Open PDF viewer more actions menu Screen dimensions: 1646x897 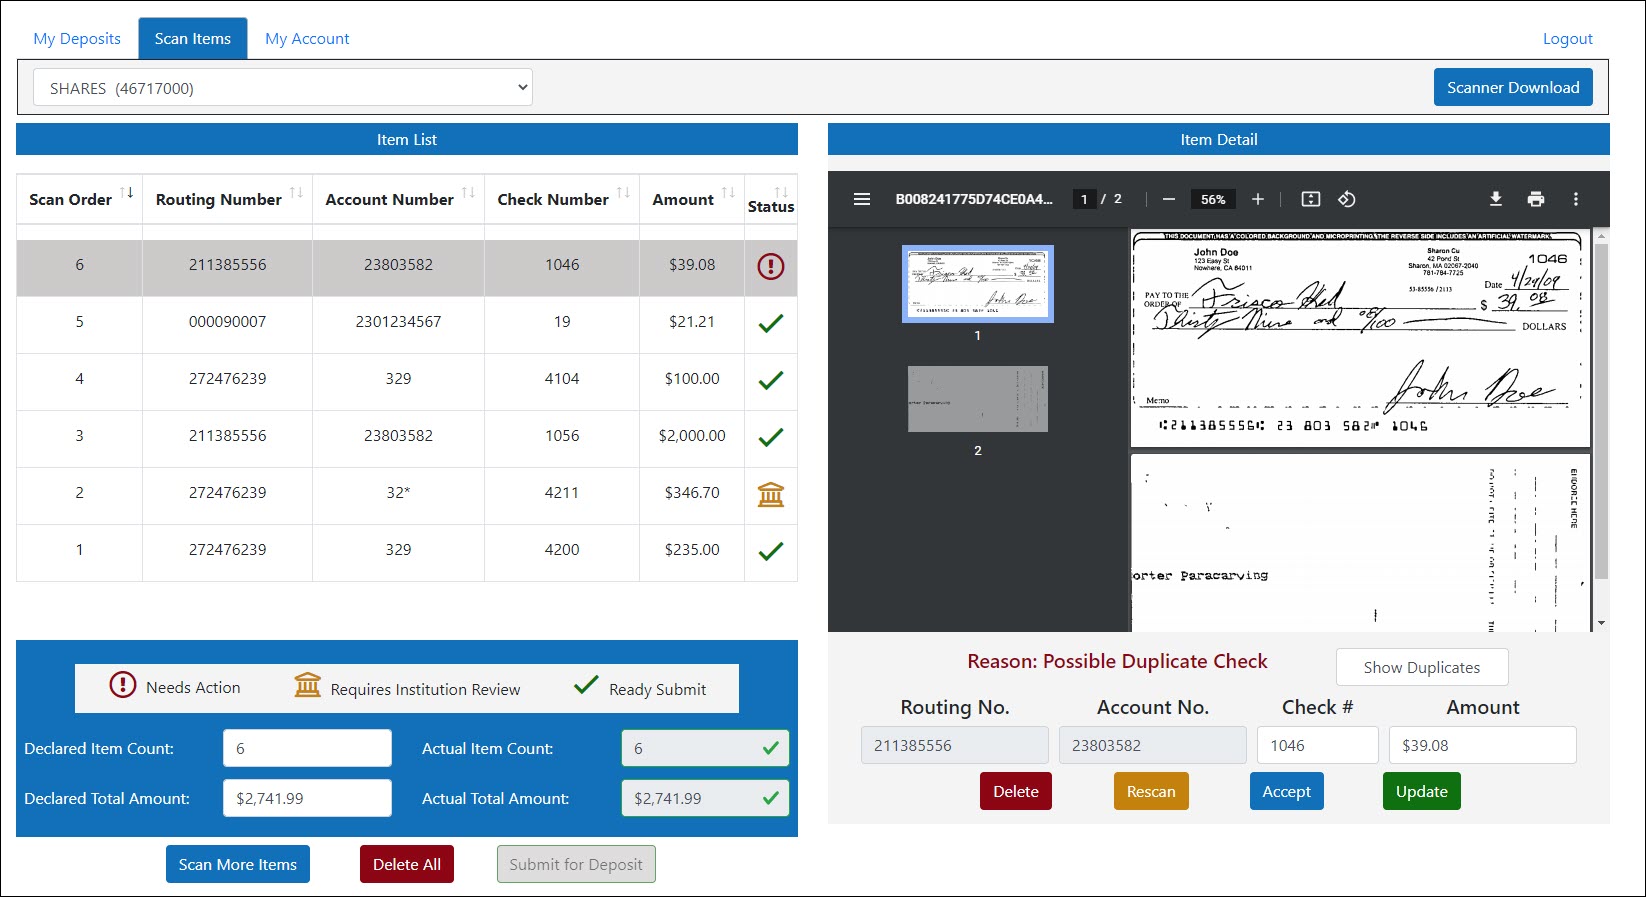[x=1575, y=199]
